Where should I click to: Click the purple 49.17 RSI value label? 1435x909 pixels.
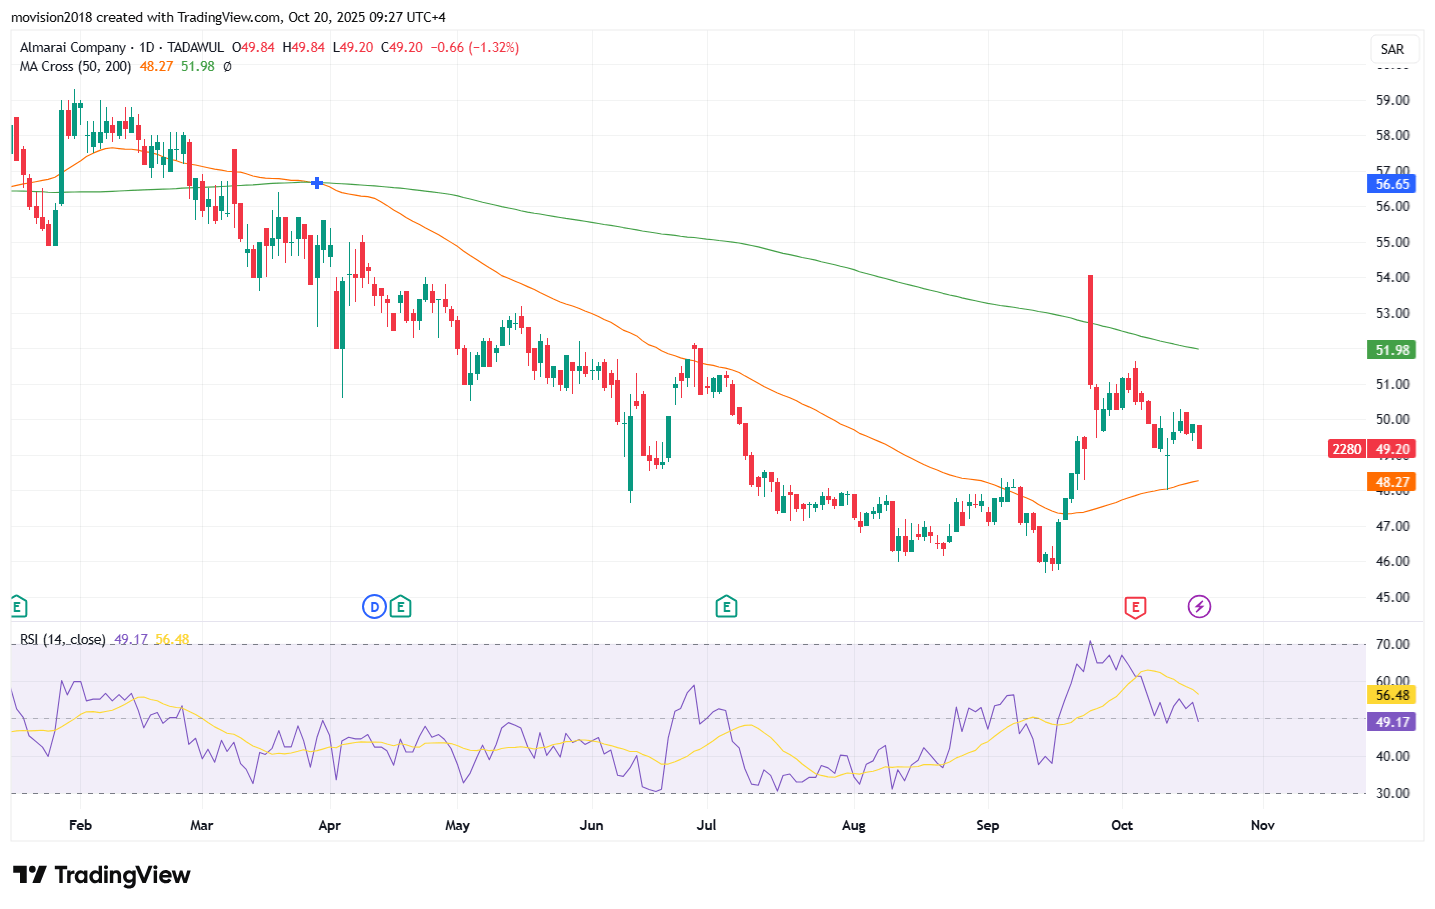click(1391, 722)
